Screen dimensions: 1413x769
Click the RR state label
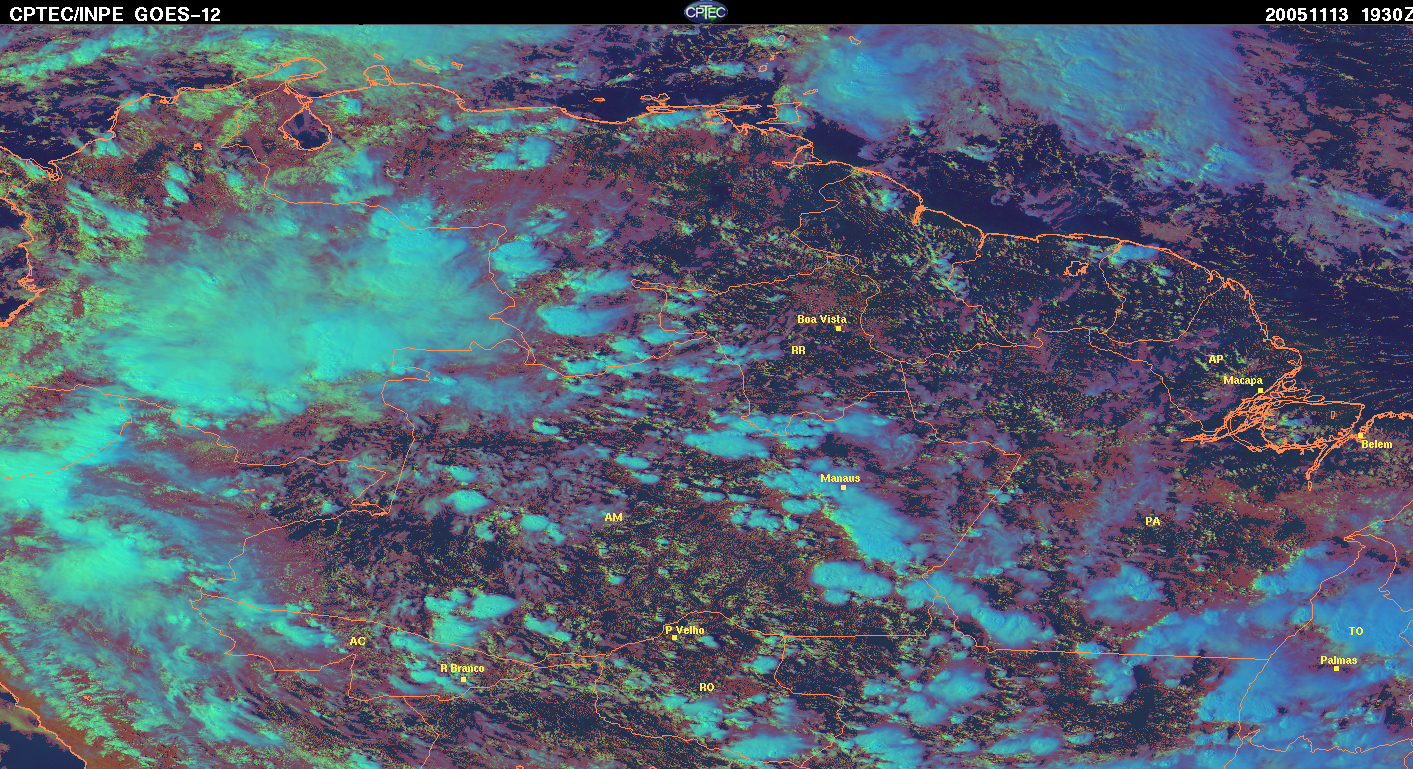tap(798, 351)
